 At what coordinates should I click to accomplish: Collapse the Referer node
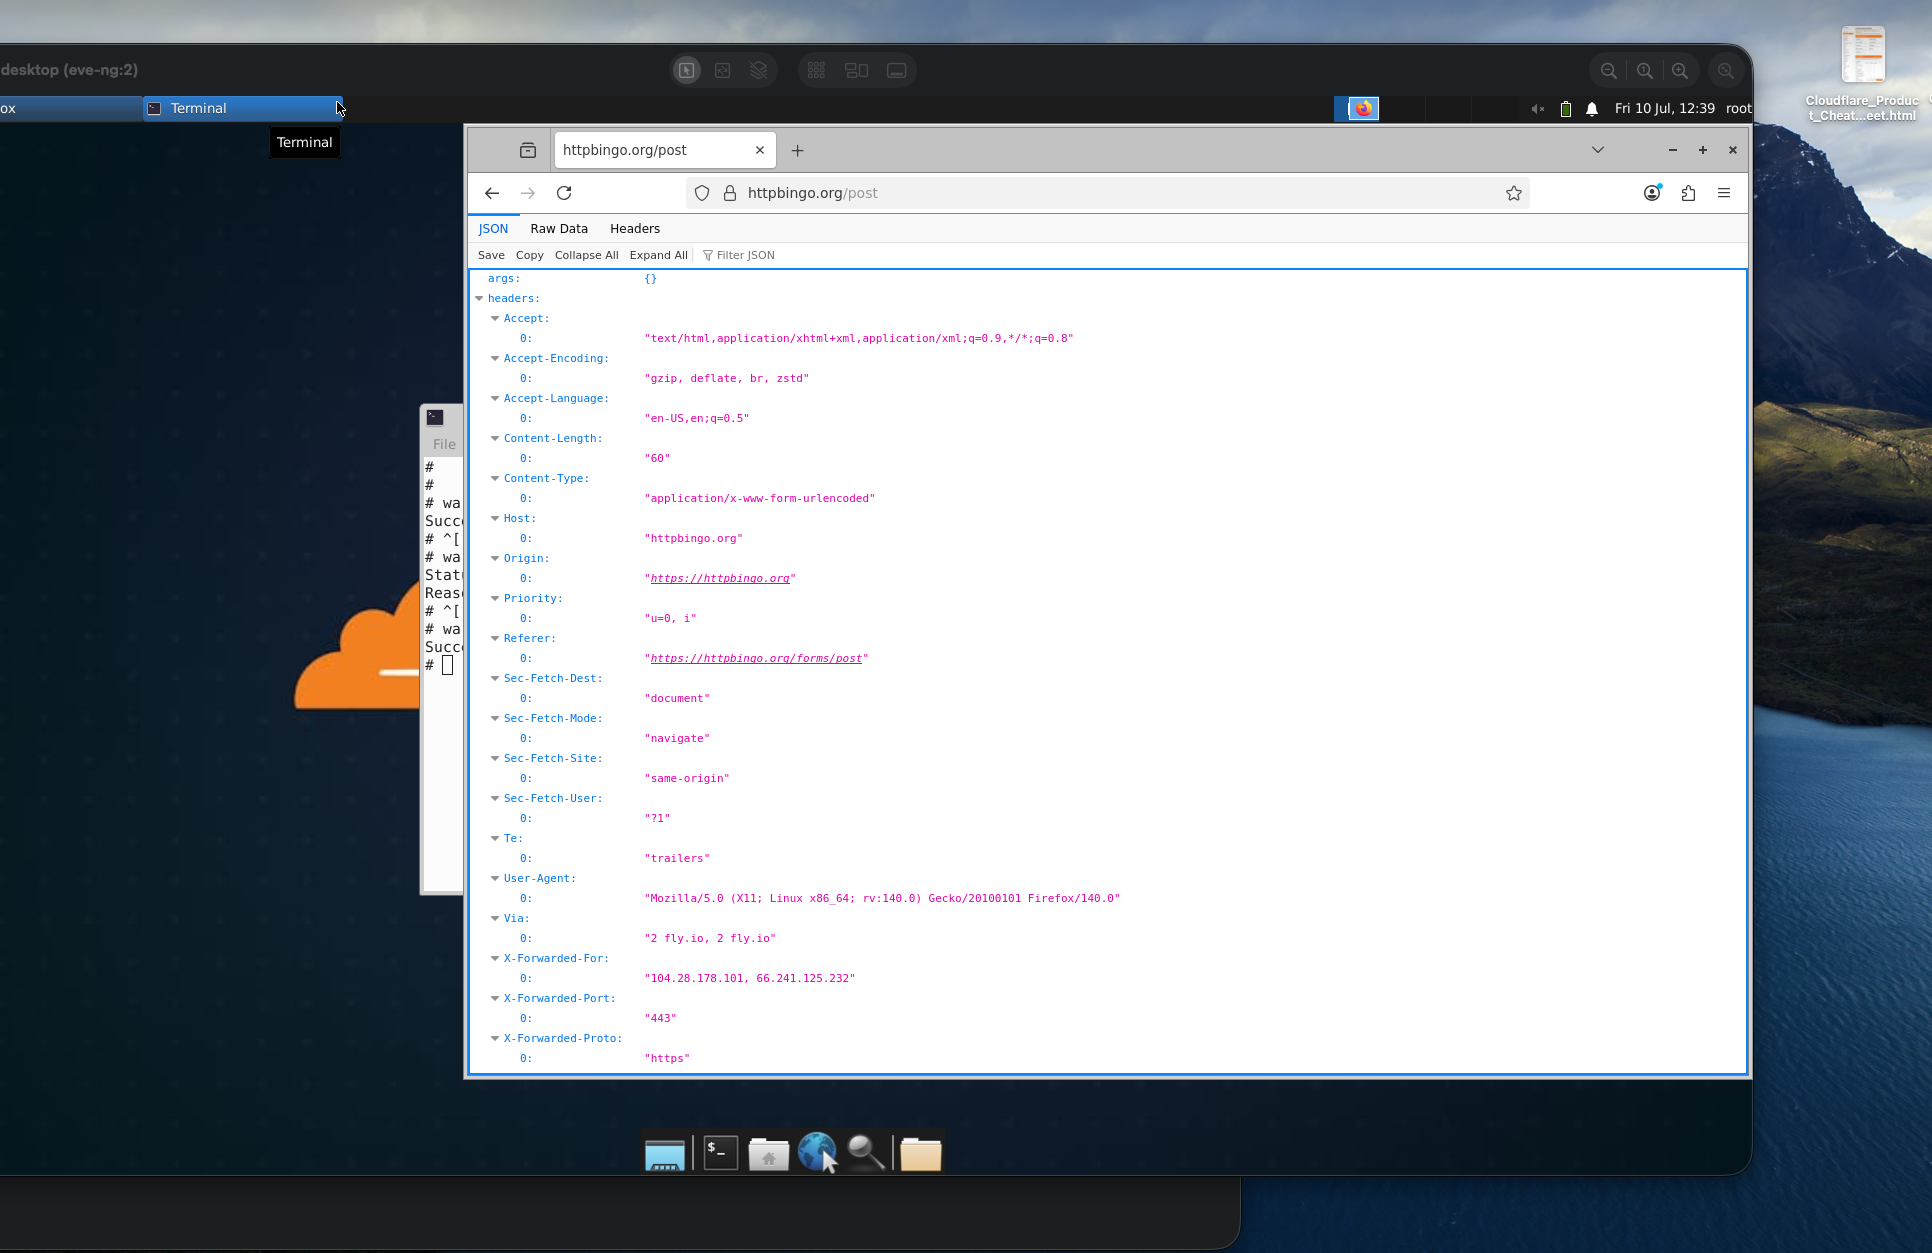click(x=495, y=638)
